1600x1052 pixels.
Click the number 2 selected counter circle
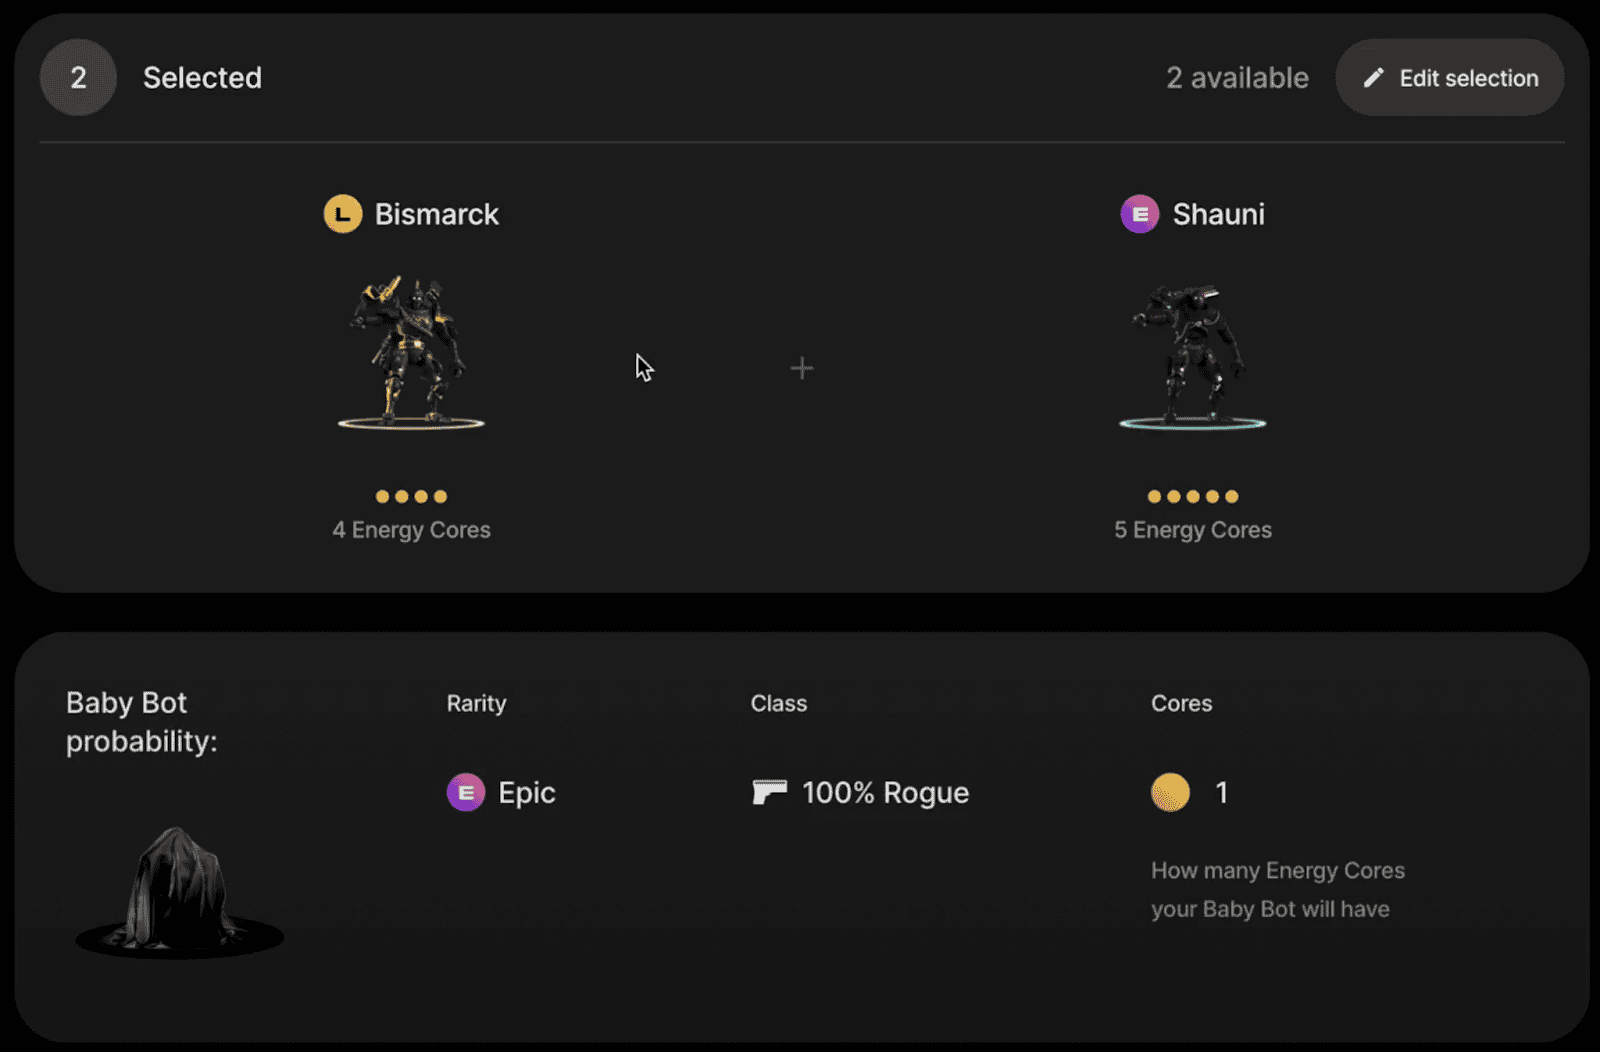[x=78, y=78]
